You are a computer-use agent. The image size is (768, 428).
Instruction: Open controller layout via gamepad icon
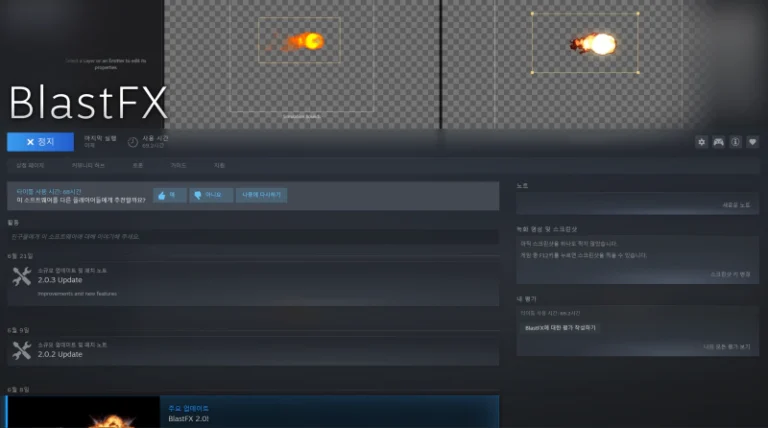coord(719,142)
